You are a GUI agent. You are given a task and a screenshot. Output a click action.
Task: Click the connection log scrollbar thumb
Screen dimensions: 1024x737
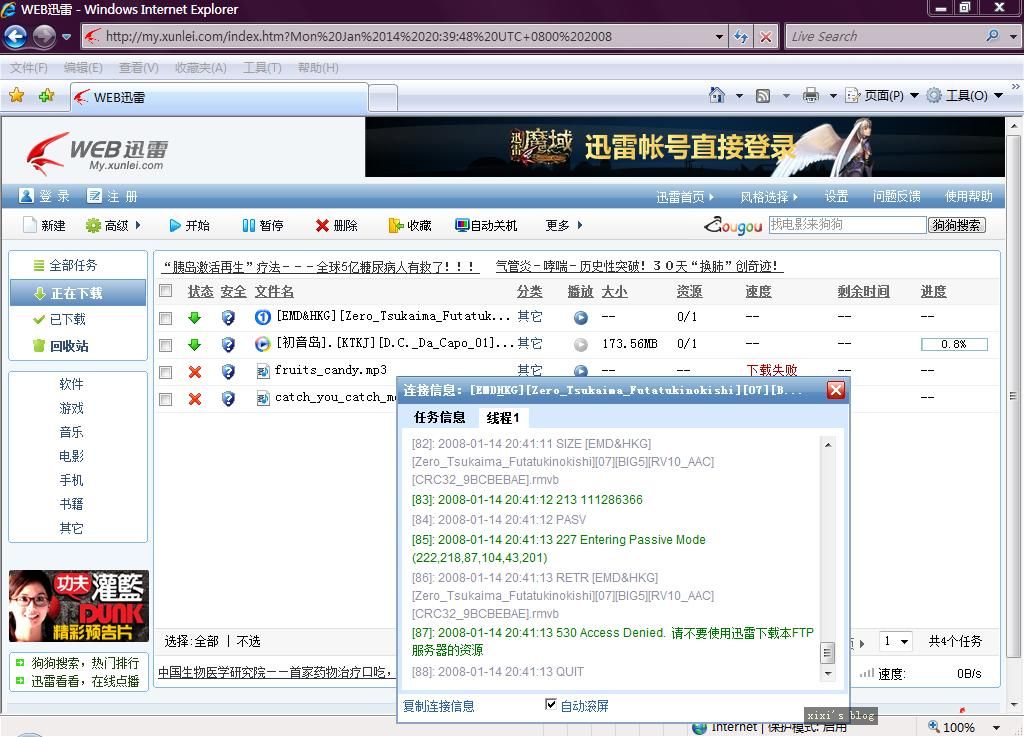pos(827,651)
